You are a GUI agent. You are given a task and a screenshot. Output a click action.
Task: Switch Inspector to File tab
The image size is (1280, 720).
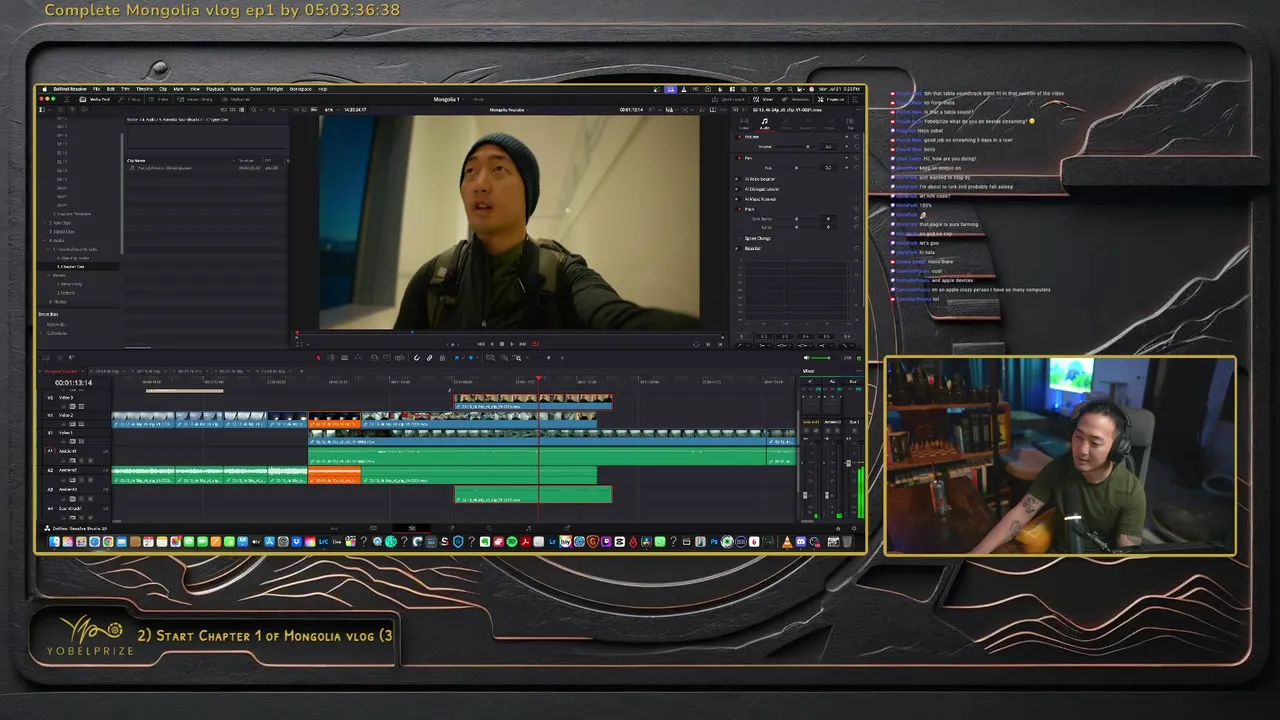click(850, 124)
